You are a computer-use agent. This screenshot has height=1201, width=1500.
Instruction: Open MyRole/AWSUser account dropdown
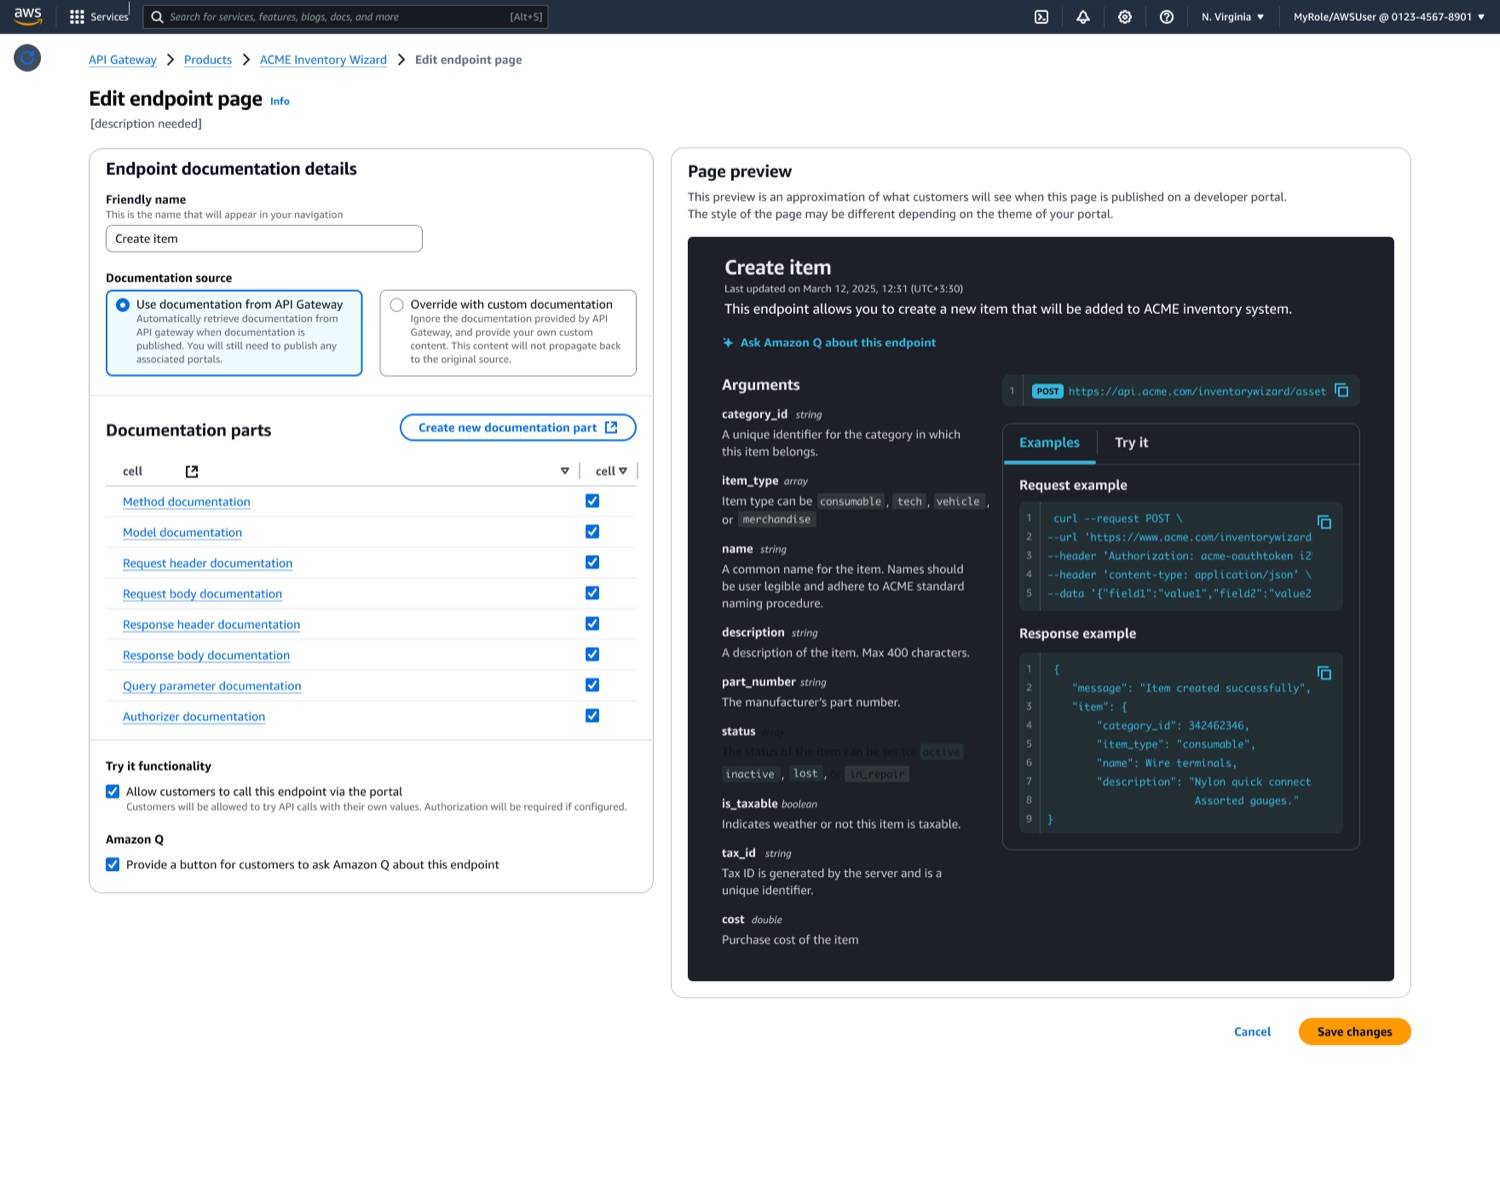[1389, 17]
